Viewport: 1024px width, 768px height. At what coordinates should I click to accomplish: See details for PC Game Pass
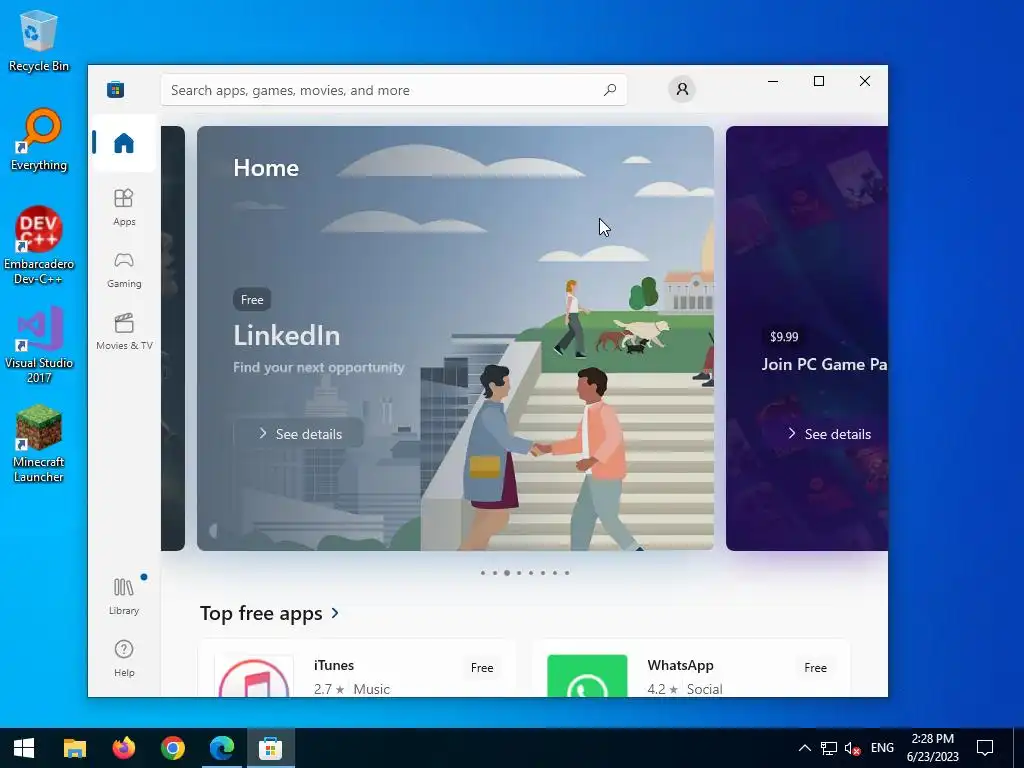coord(829,434)
